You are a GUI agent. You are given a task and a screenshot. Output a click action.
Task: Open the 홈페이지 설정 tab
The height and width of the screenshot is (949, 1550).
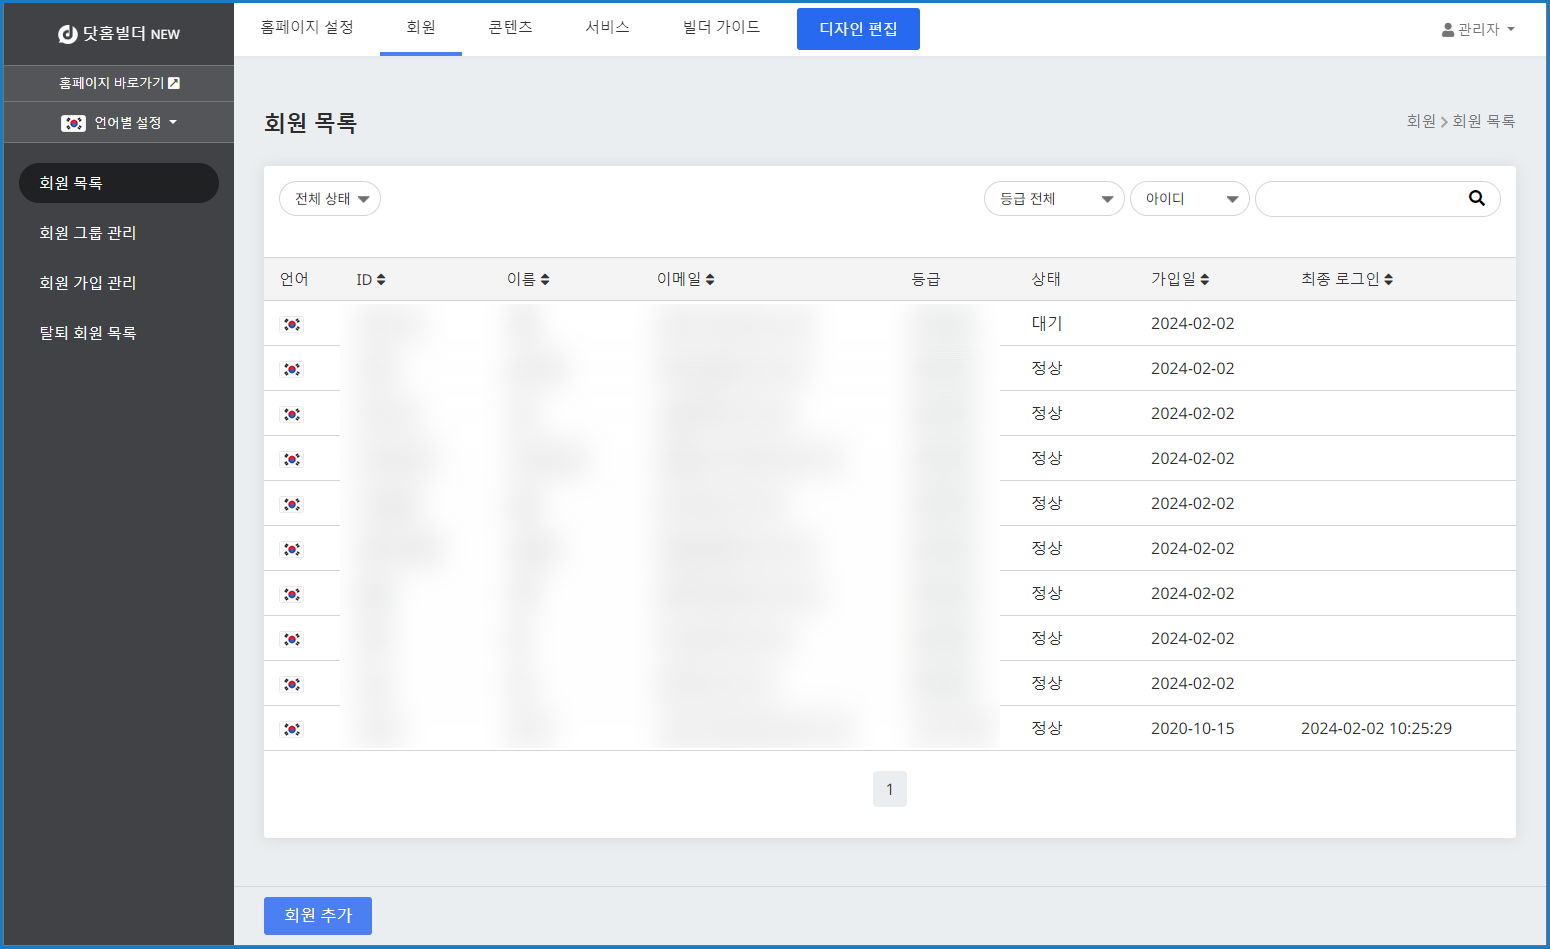(307, 28)
